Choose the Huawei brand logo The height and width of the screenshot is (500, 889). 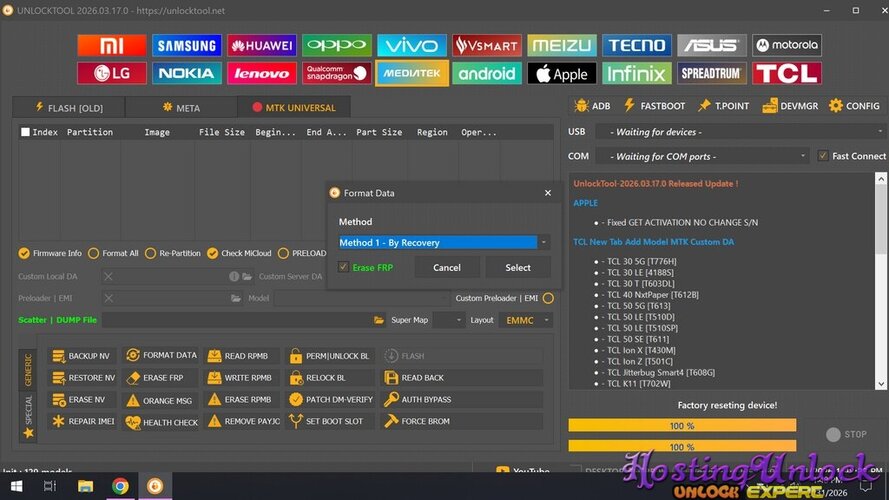pyautogui.click(x=262, y=45)
